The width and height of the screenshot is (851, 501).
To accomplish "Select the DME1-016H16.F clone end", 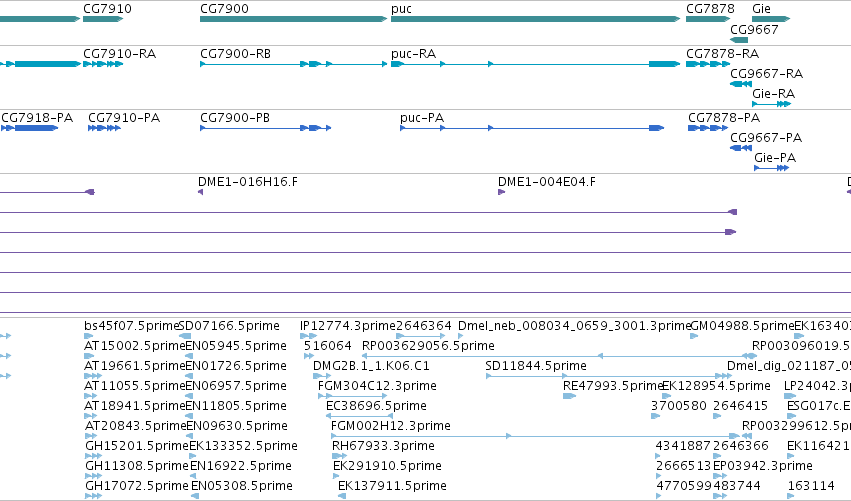I will (x=247, y=182).
